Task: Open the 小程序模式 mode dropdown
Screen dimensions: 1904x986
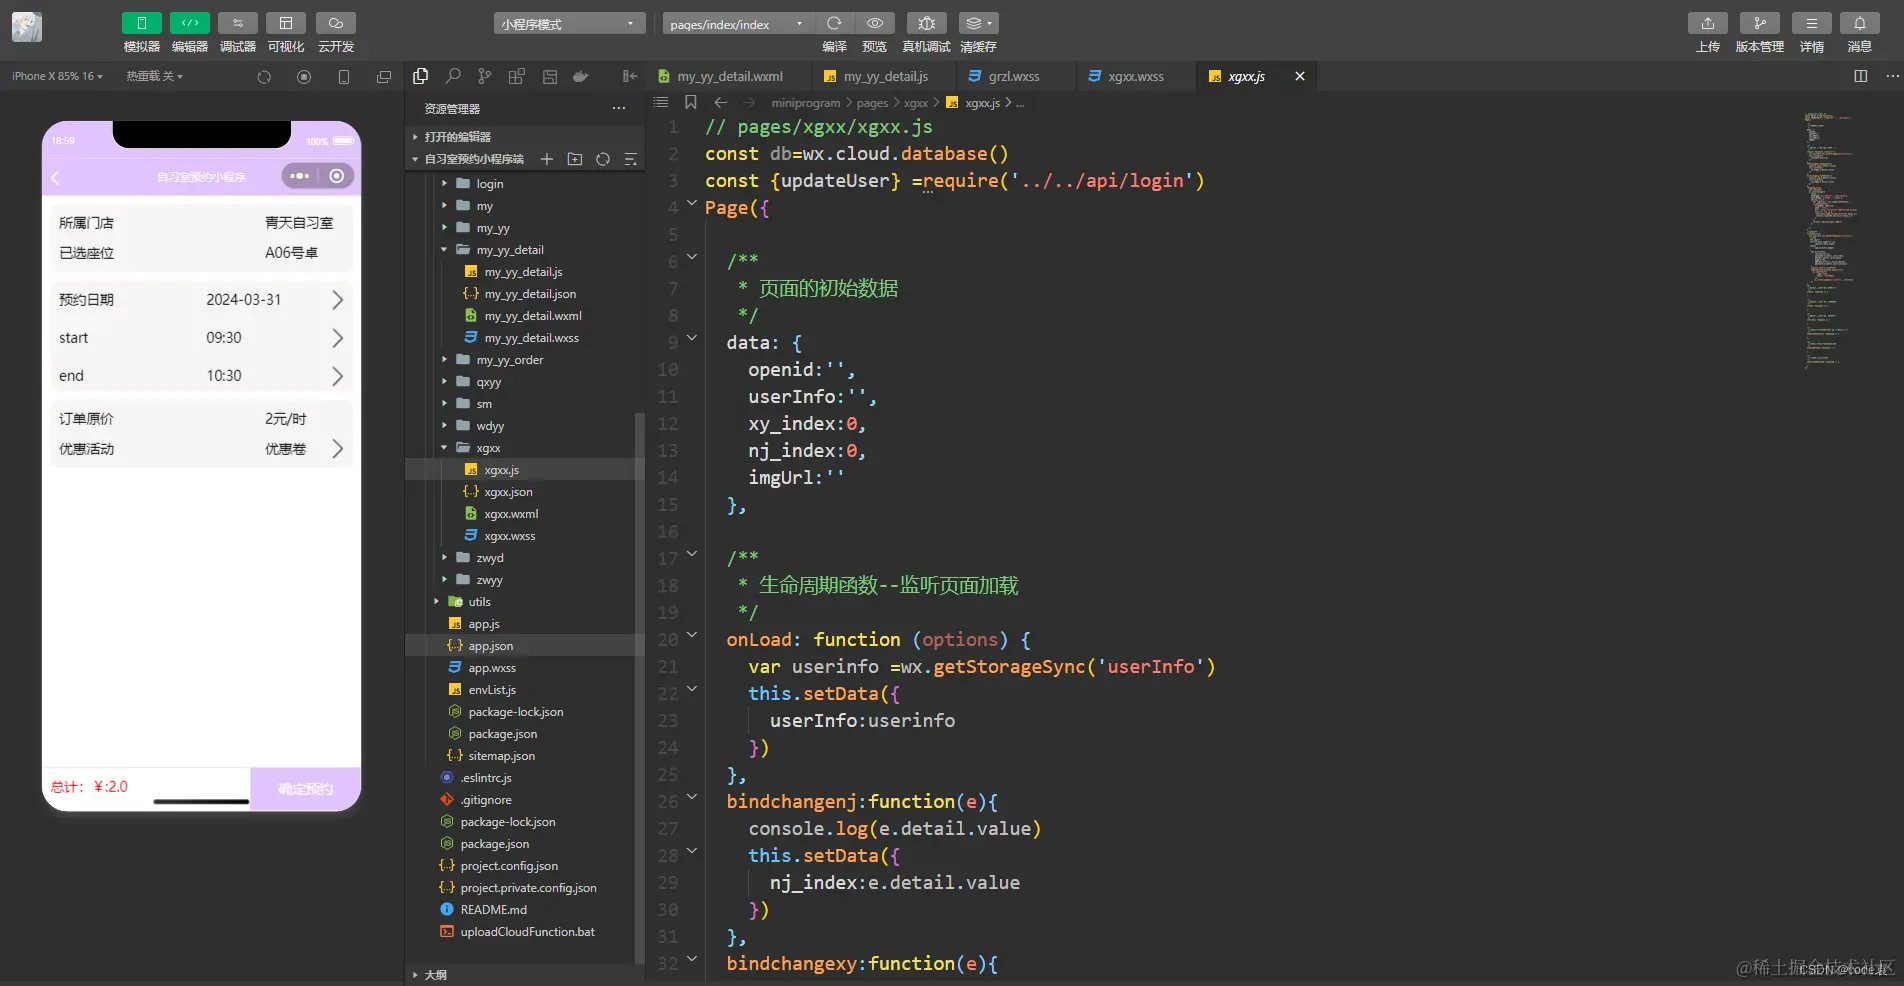Action: tap(569, 24)
